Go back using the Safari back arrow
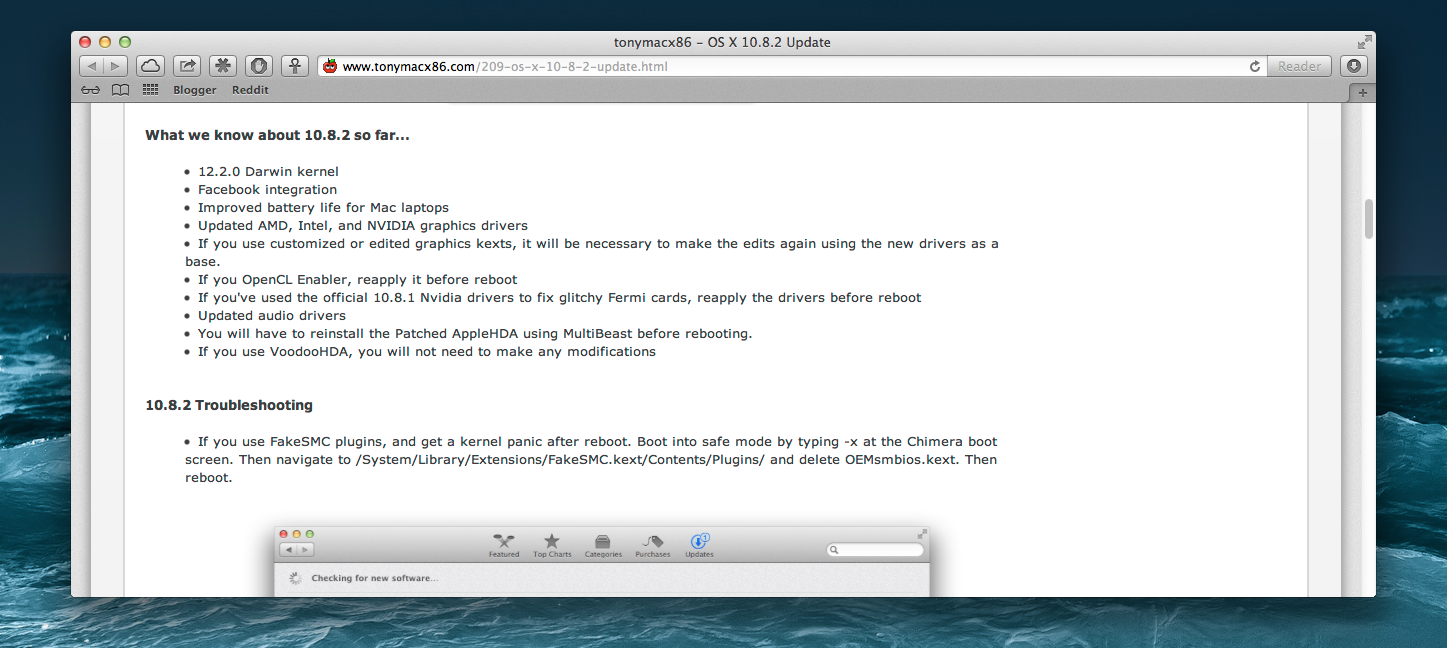 click(x=92, y=66)
